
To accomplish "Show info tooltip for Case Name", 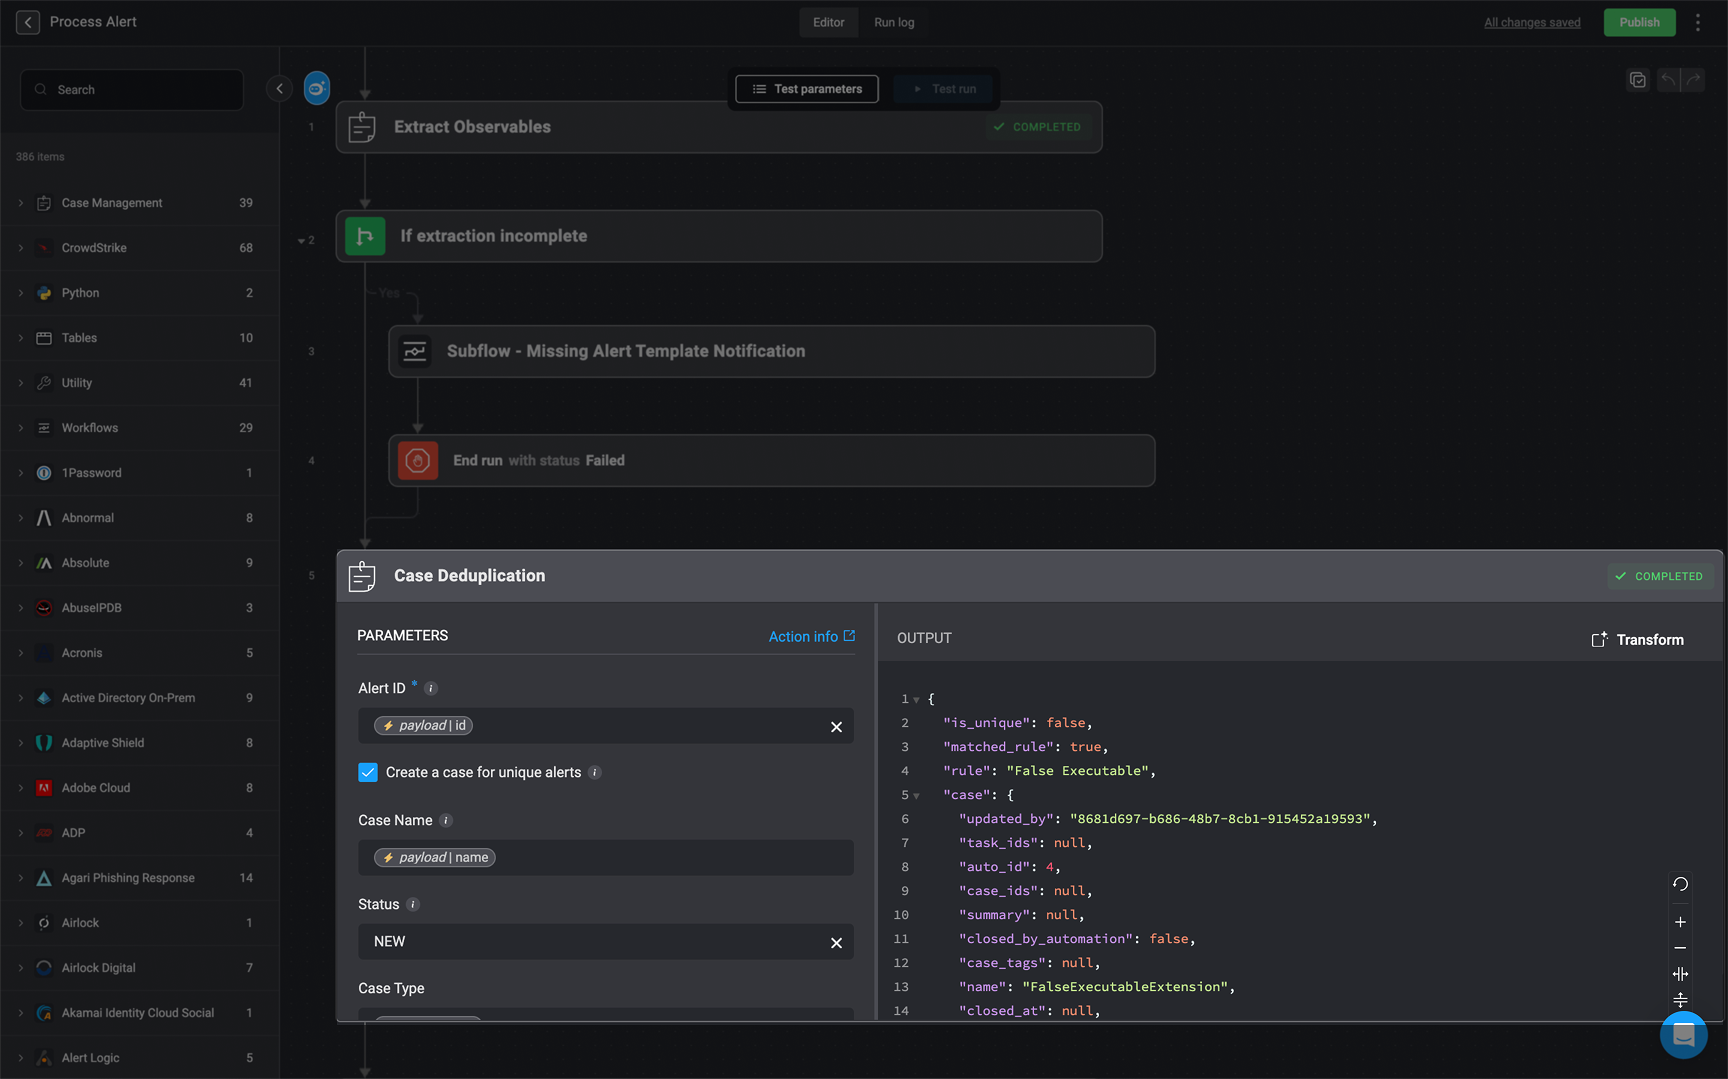I will 446,820.
